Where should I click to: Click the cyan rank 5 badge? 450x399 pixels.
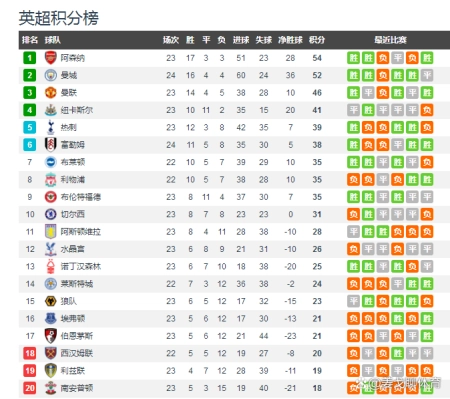click(x=30, y=127)
